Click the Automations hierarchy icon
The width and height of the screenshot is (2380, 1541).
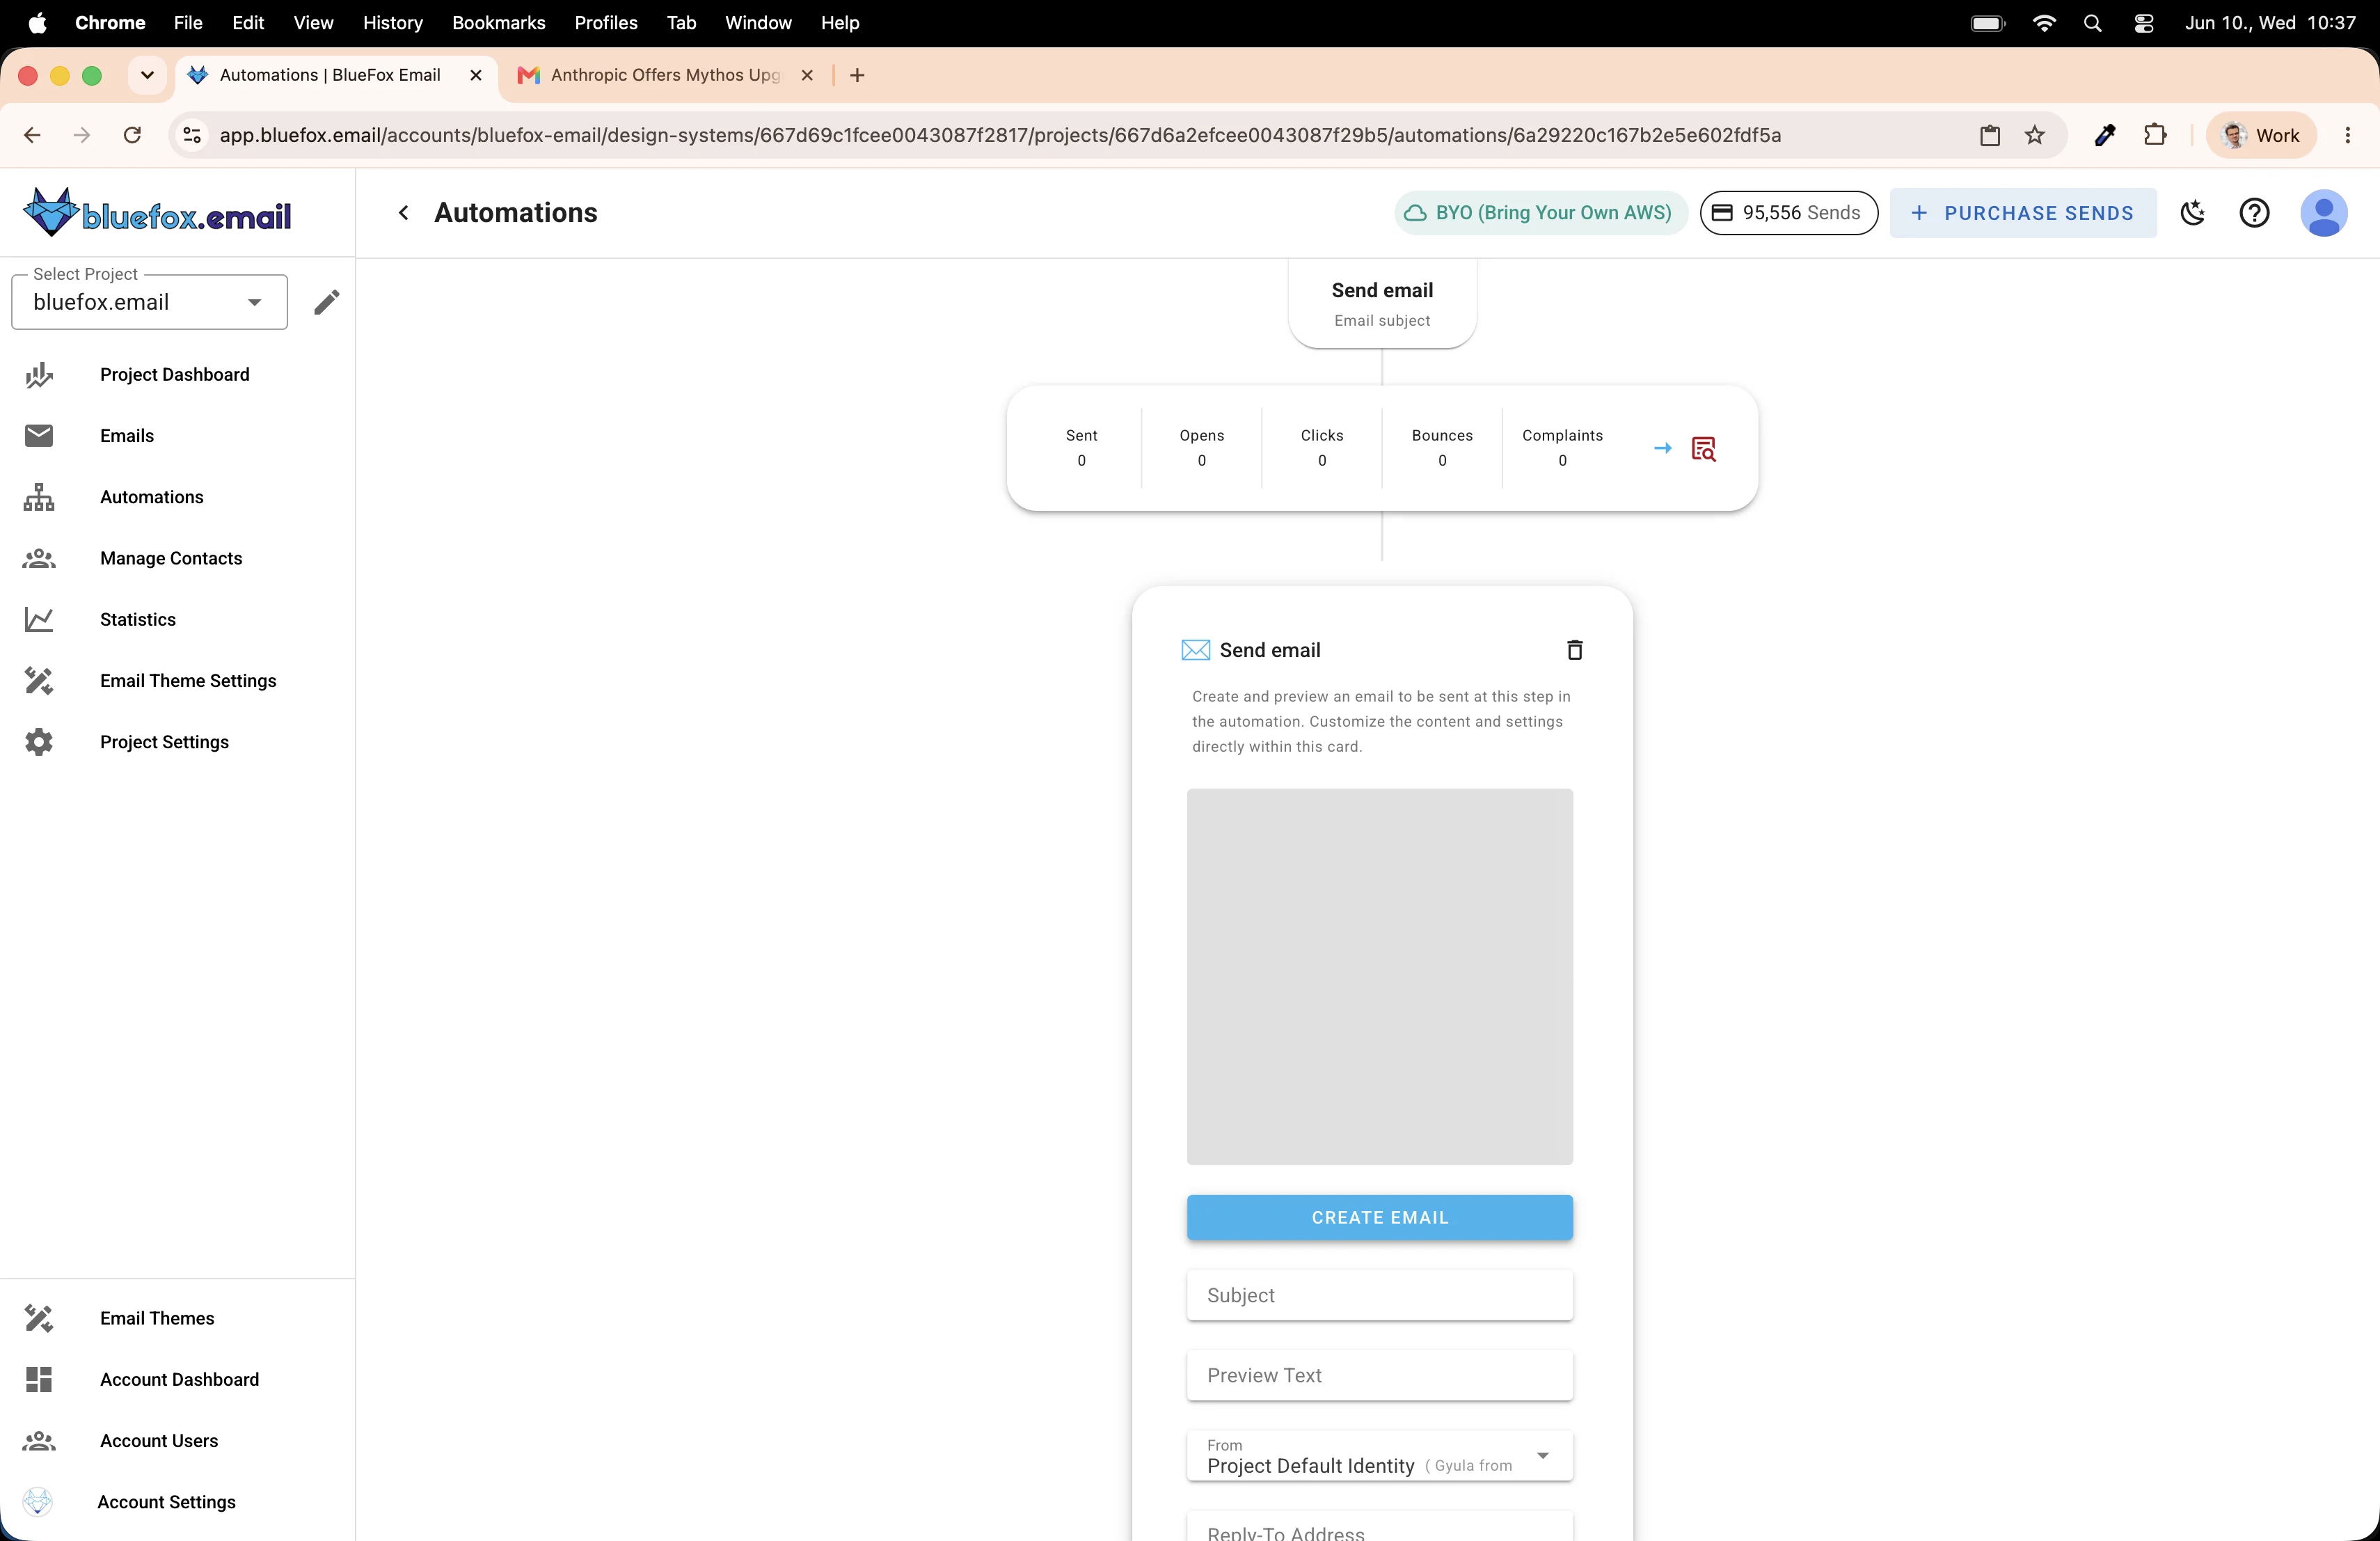[x=39, y=497]
